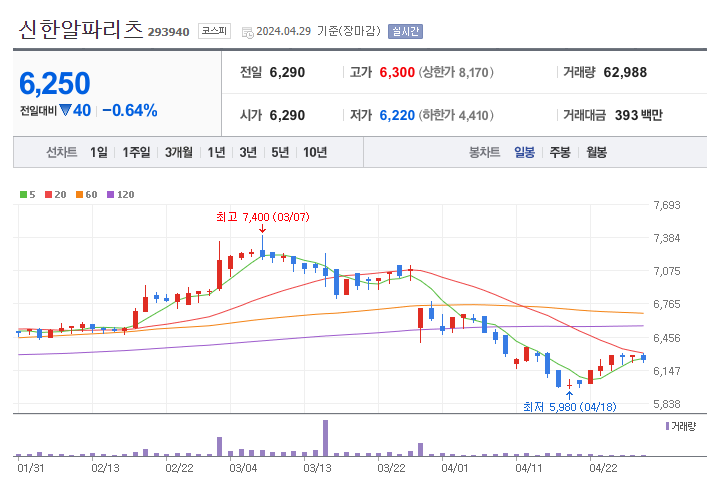Switch to 월봉 monthly candle chart

point(596,152)
